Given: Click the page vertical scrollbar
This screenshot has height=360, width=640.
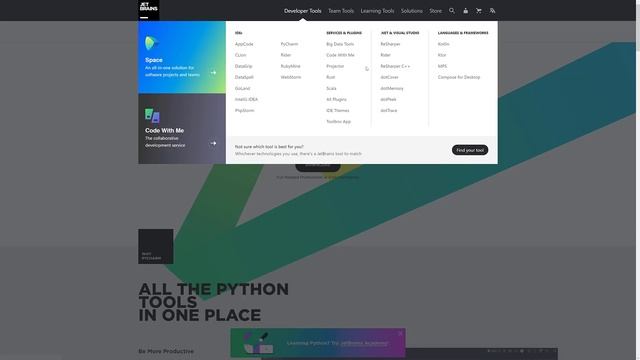Looking at the screenshot, I should tap(638, 180).
